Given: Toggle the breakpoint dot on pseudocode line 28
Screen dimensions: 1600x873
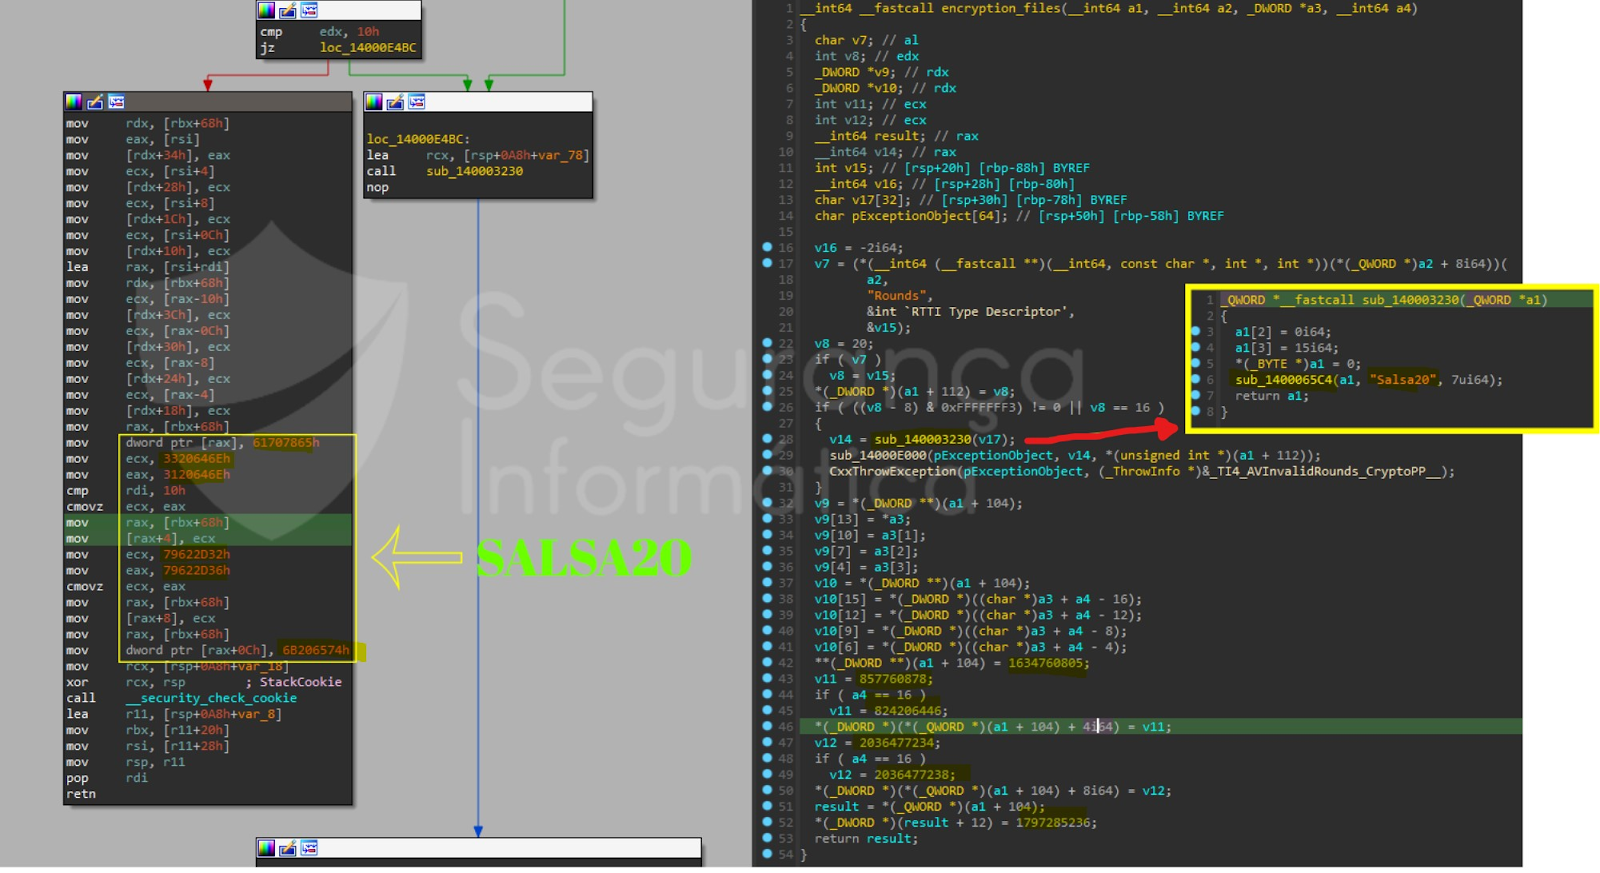Looking at the screenshot, I should [767, 439].
